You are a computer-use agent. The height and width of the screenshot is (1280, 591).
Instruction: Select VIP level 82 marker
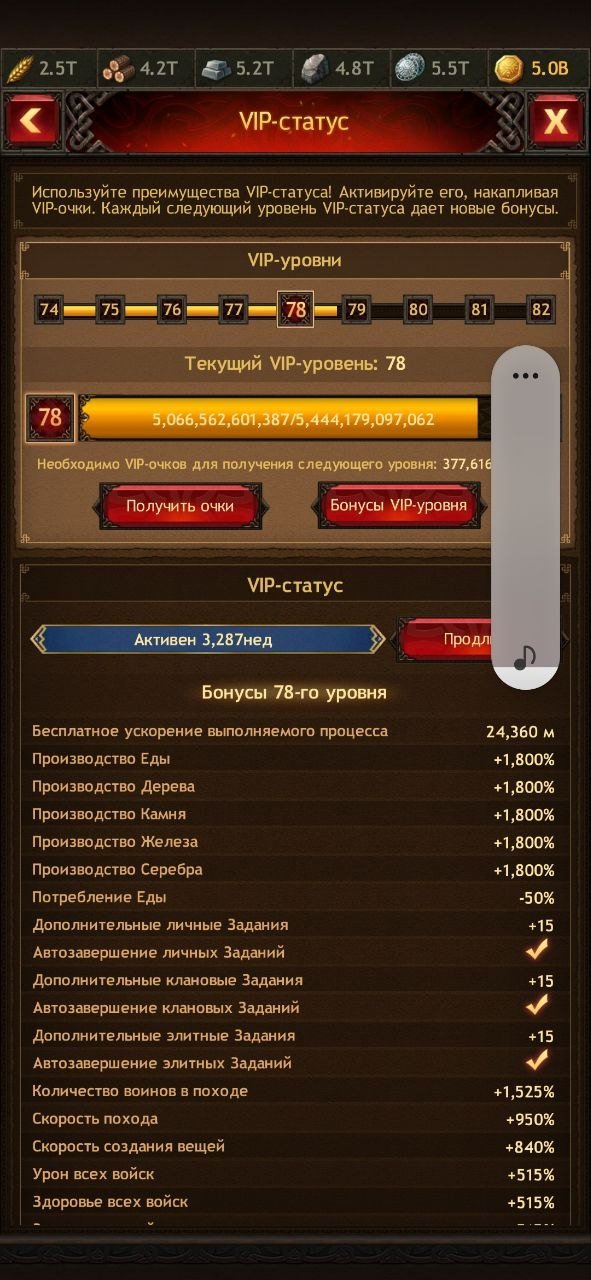[x=541, y=310]
